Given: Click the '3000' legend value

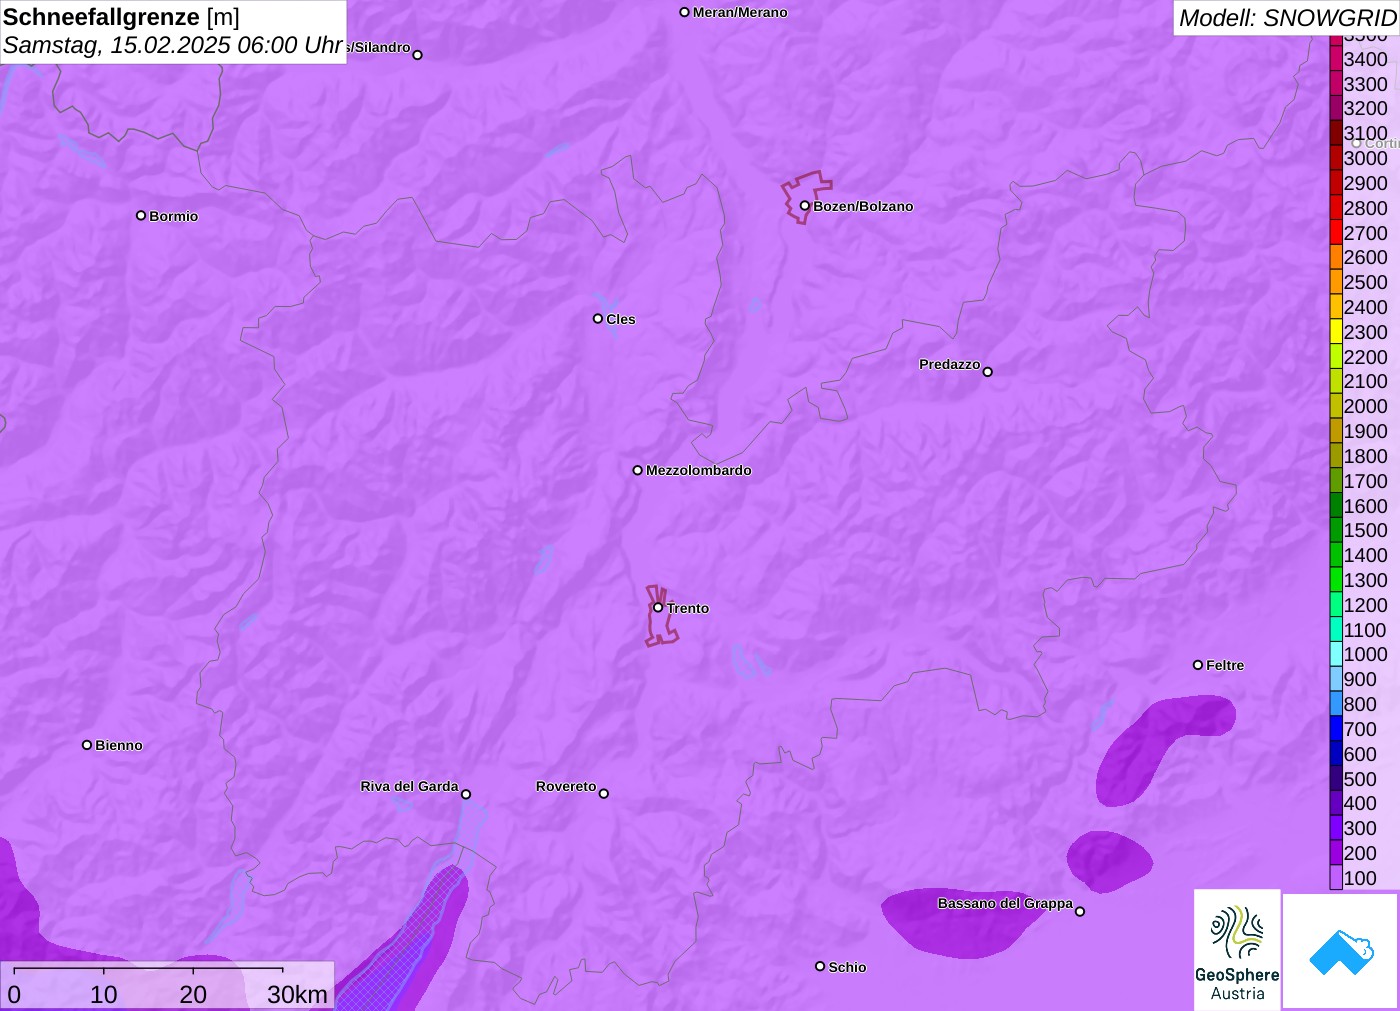Looking at the screenshot, I should (1366, 158).
